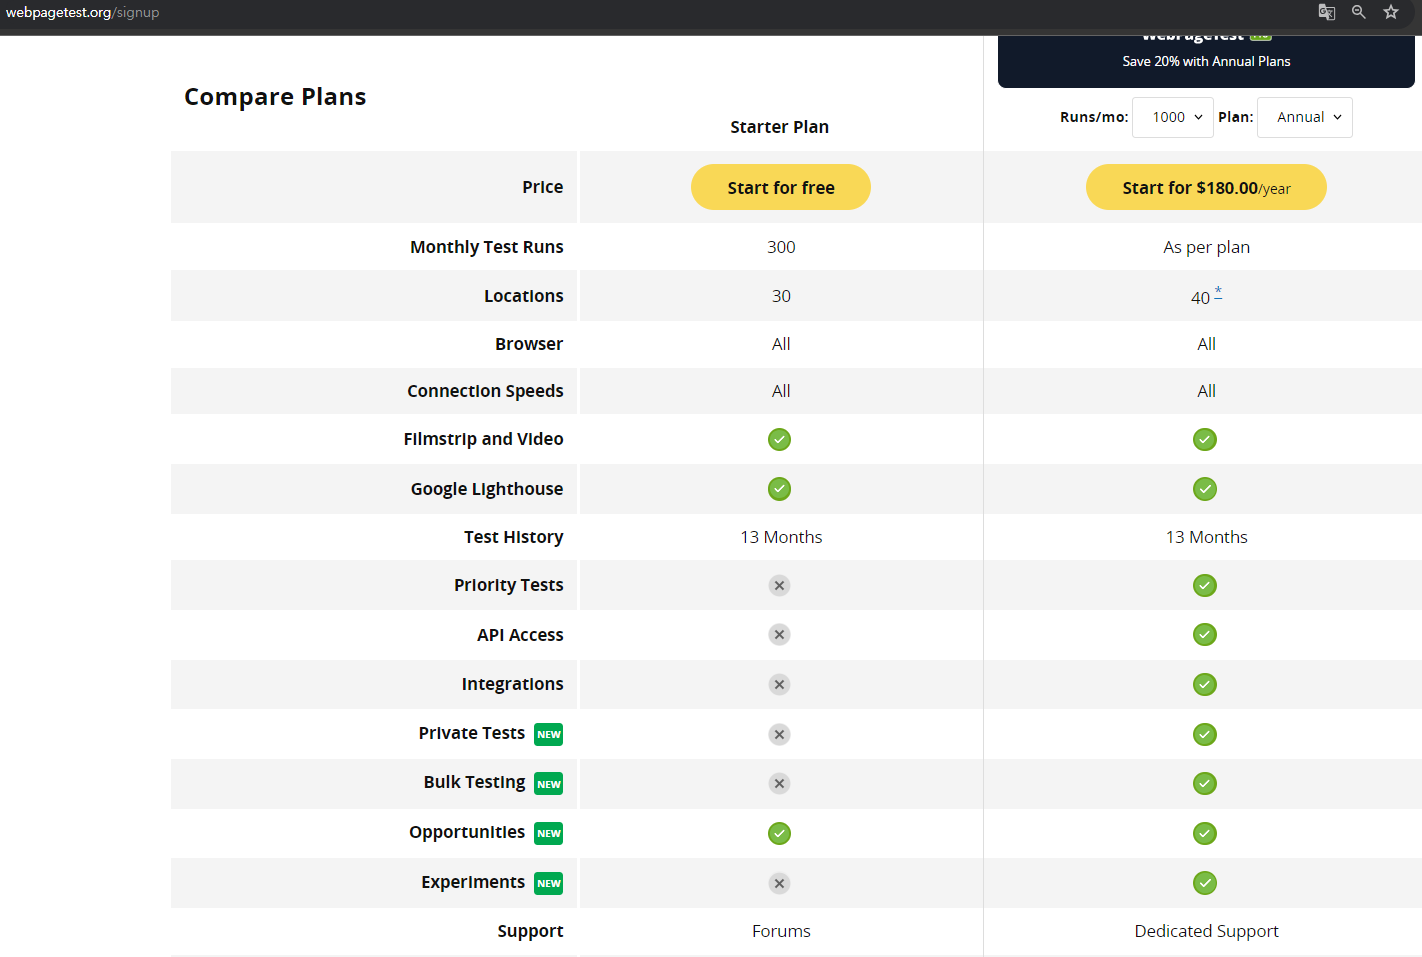Open the Runs/mo 1000 dropdown
1422x957 pixels.
(1173, 117)
